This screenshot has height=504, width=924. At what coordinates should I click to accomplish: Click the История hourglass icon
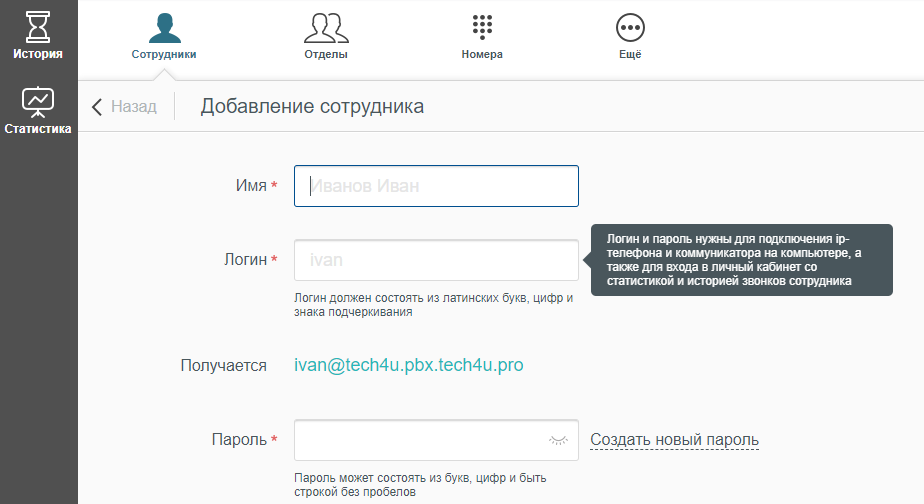(38, 25)
